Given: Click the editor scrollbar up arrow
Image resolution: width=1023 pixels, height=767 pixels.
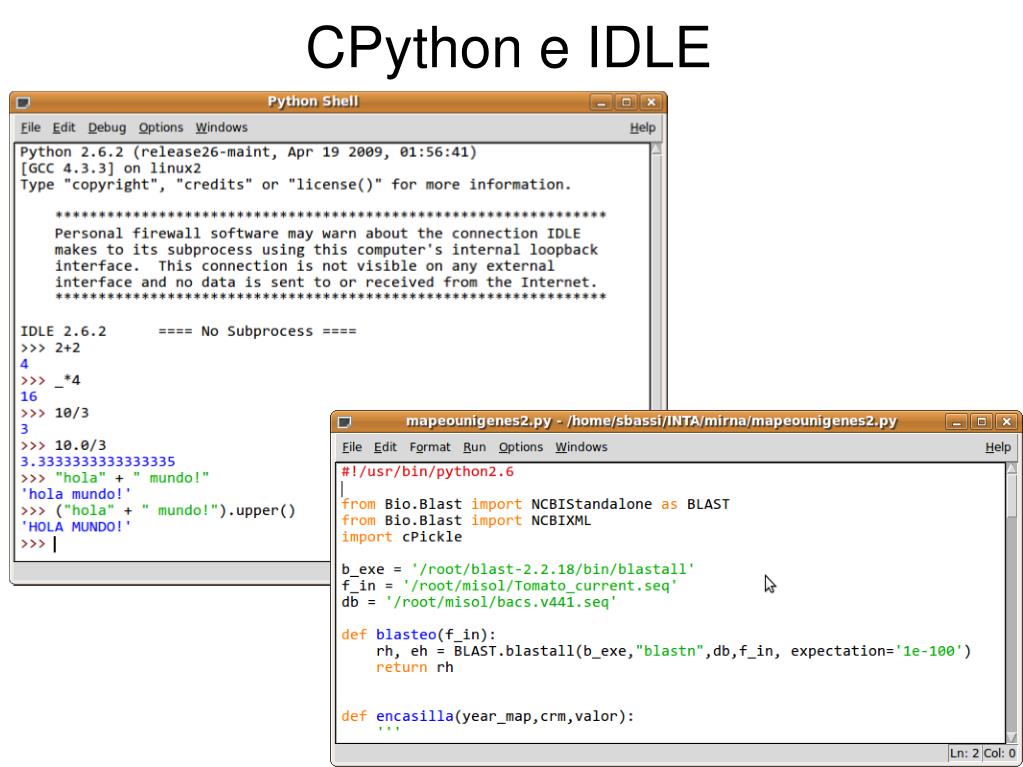Looking at the screenshot, I should point(1012,468).
